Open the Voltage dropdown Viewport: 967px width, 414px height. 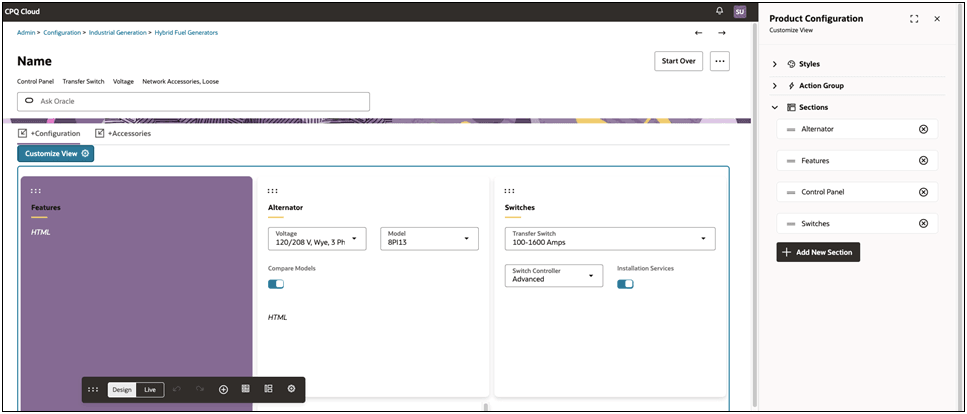317,239
